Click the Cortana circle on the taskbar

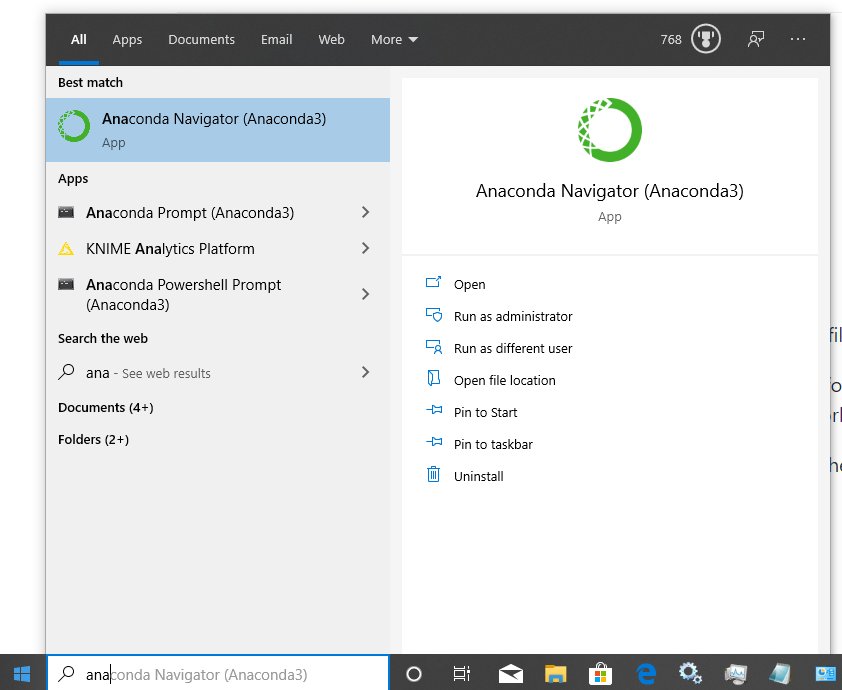(414, 673)
